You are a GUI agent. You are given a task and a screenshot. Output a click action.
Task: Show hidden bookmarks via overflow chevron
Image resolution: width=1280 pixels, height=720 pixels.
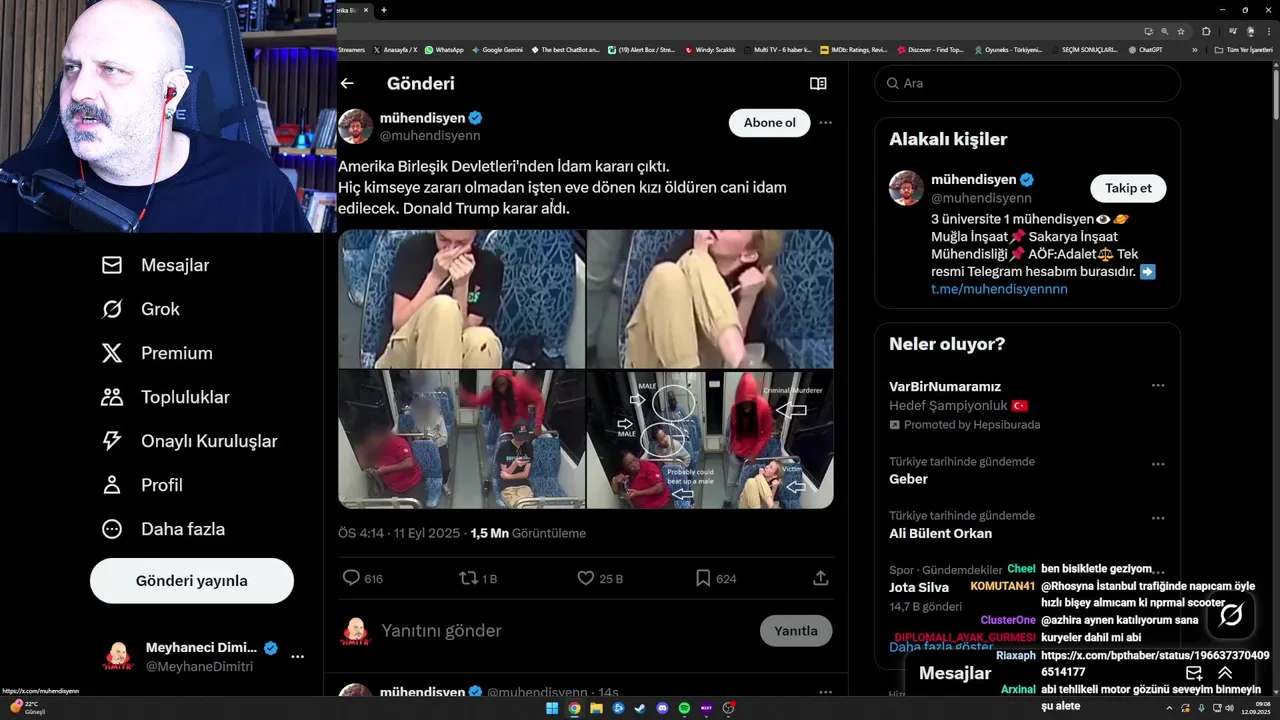[x=1194, y=49]
